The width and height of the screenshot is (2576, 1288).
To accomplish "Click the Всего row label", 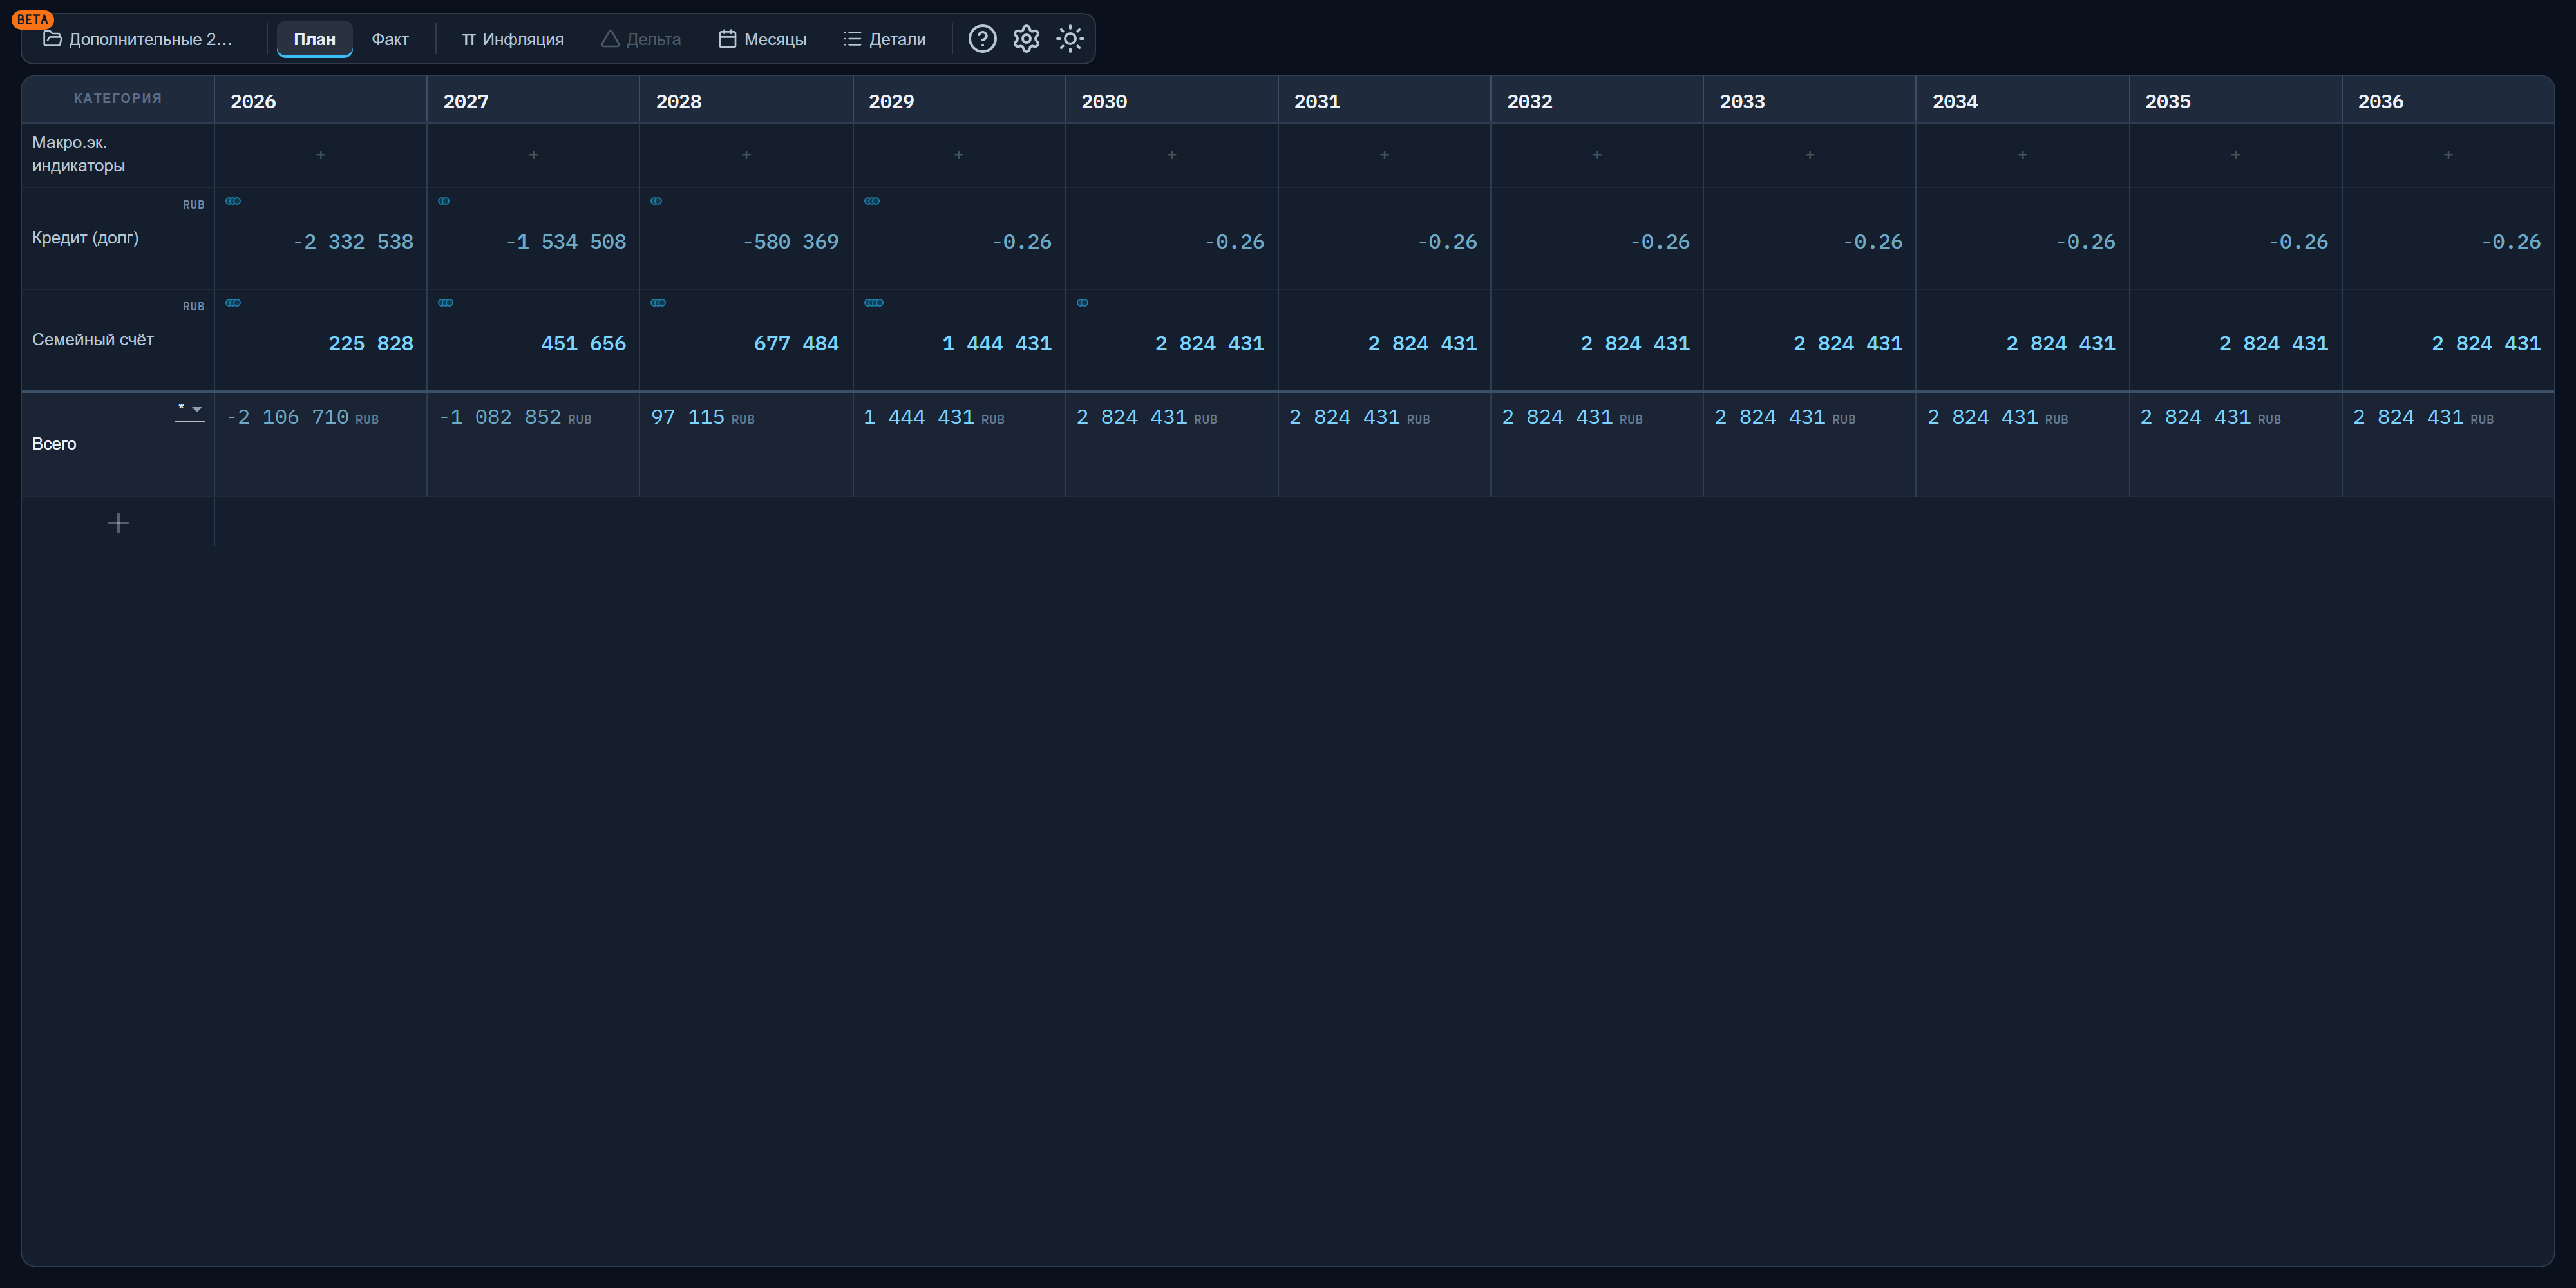I will [x=54, y=444].
